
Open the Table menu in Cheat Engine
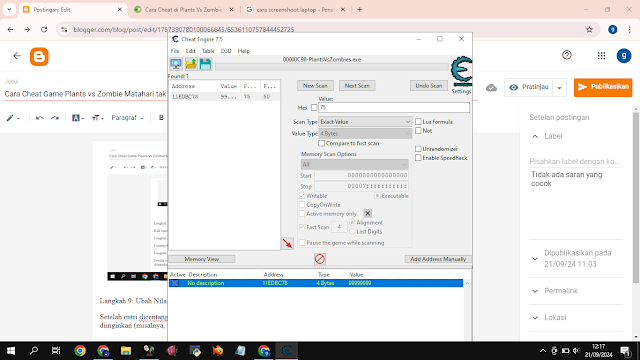point(208,51)
